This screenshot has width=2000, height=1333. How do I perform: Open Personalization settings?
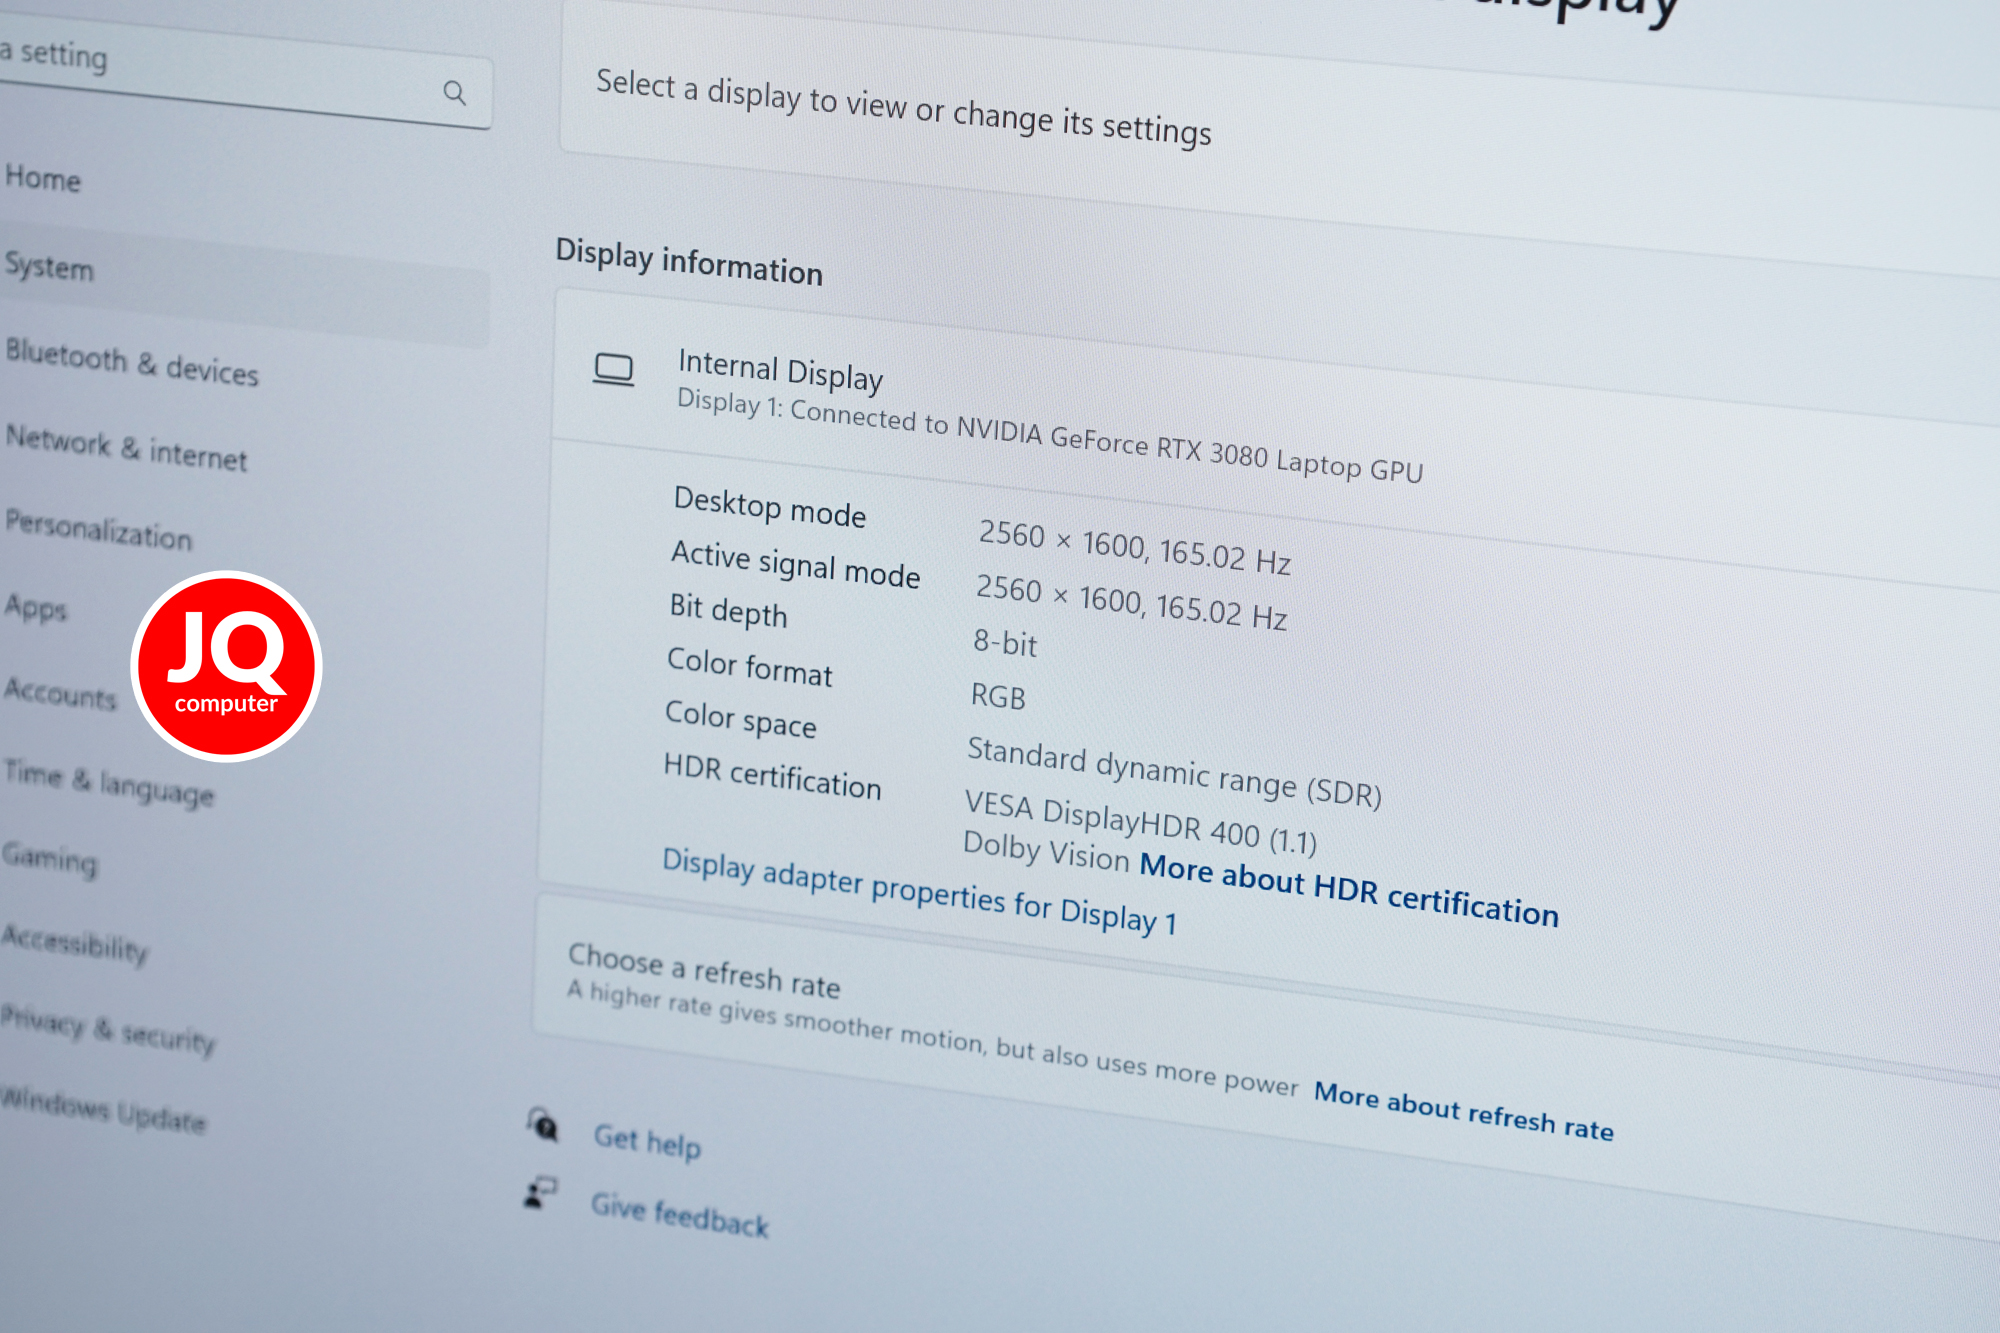tap(98, 530)
